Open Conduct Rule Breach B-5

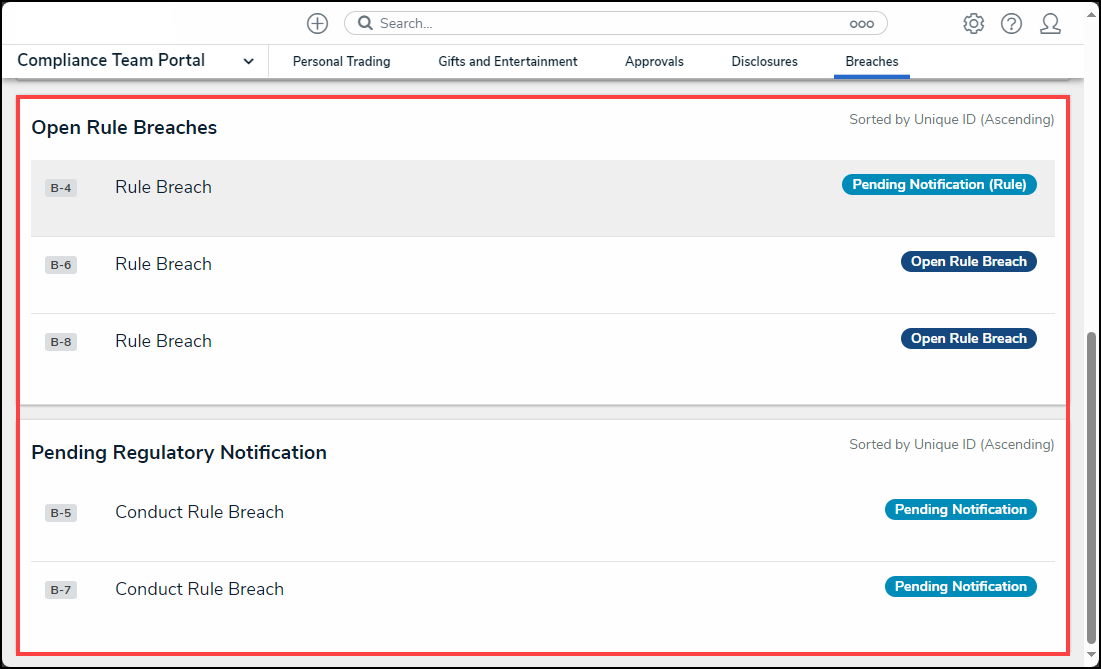pyautogui.click(x=199, y=513)
